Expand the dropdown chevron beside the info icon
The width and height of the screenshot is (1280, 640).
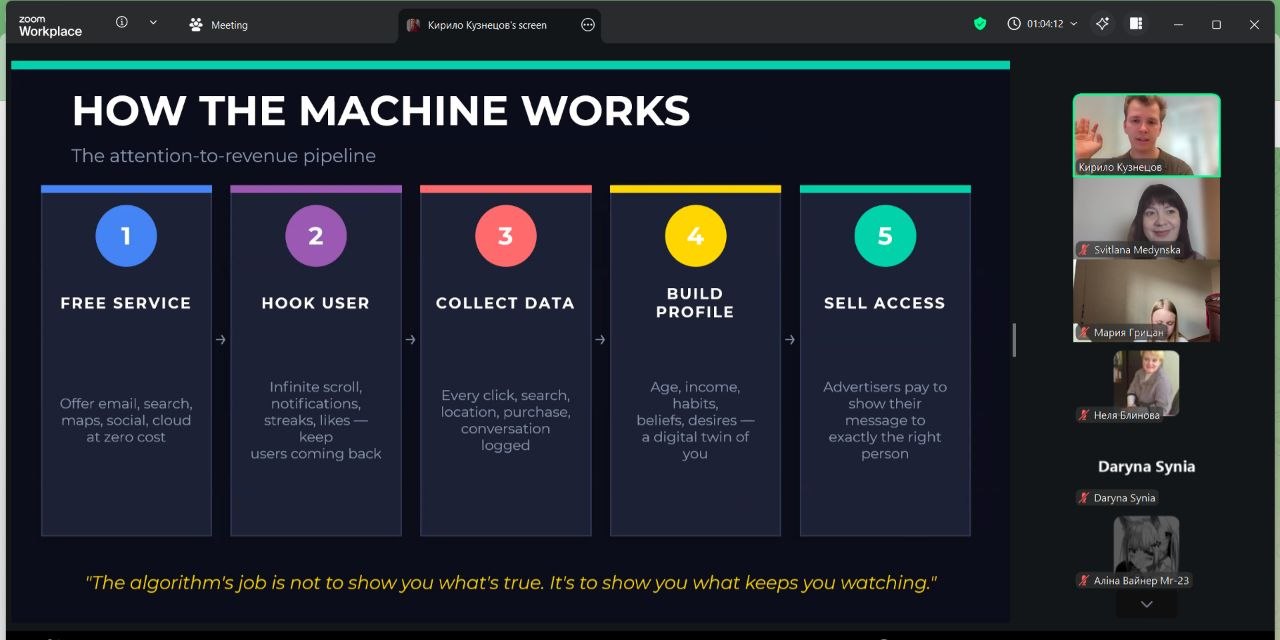(x=153, y=22)
